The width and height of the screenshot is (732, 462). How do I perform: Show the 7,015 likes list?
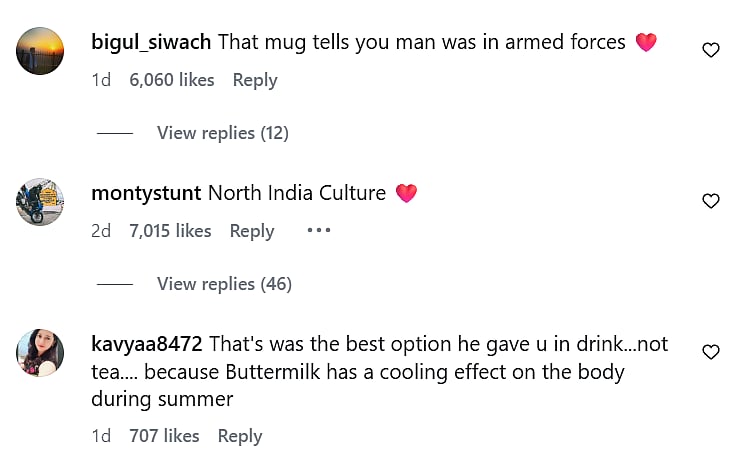tap(170, 231)
